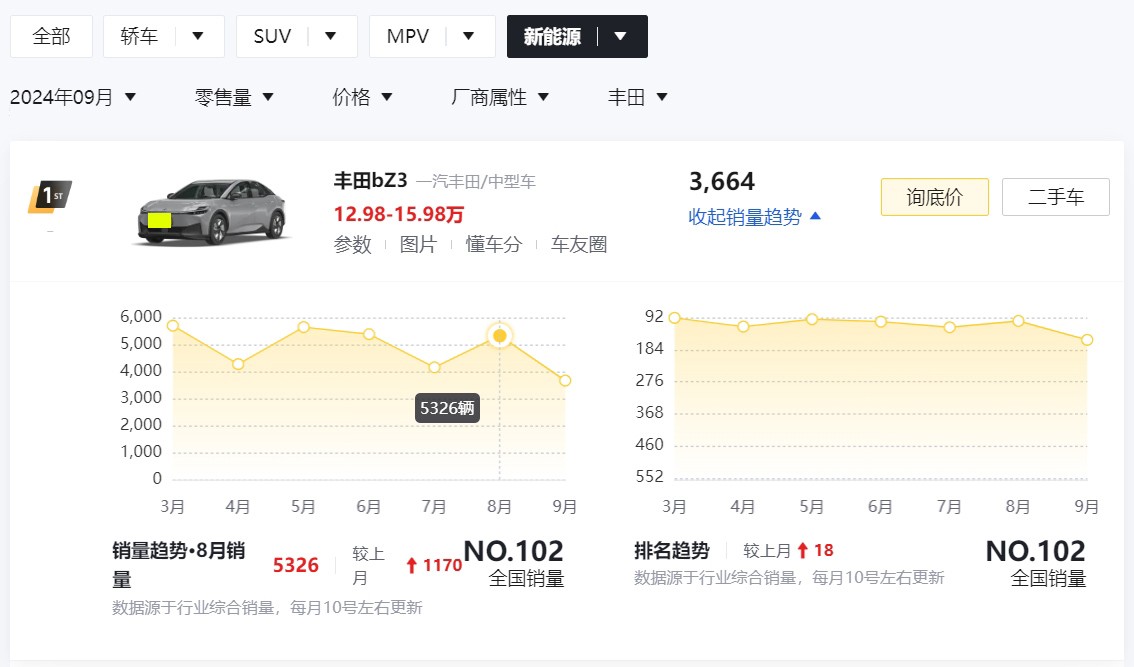This screenshot has height=667, width=1134.
Task: Select the 全部 category tab
Action: tap(51, 36)
